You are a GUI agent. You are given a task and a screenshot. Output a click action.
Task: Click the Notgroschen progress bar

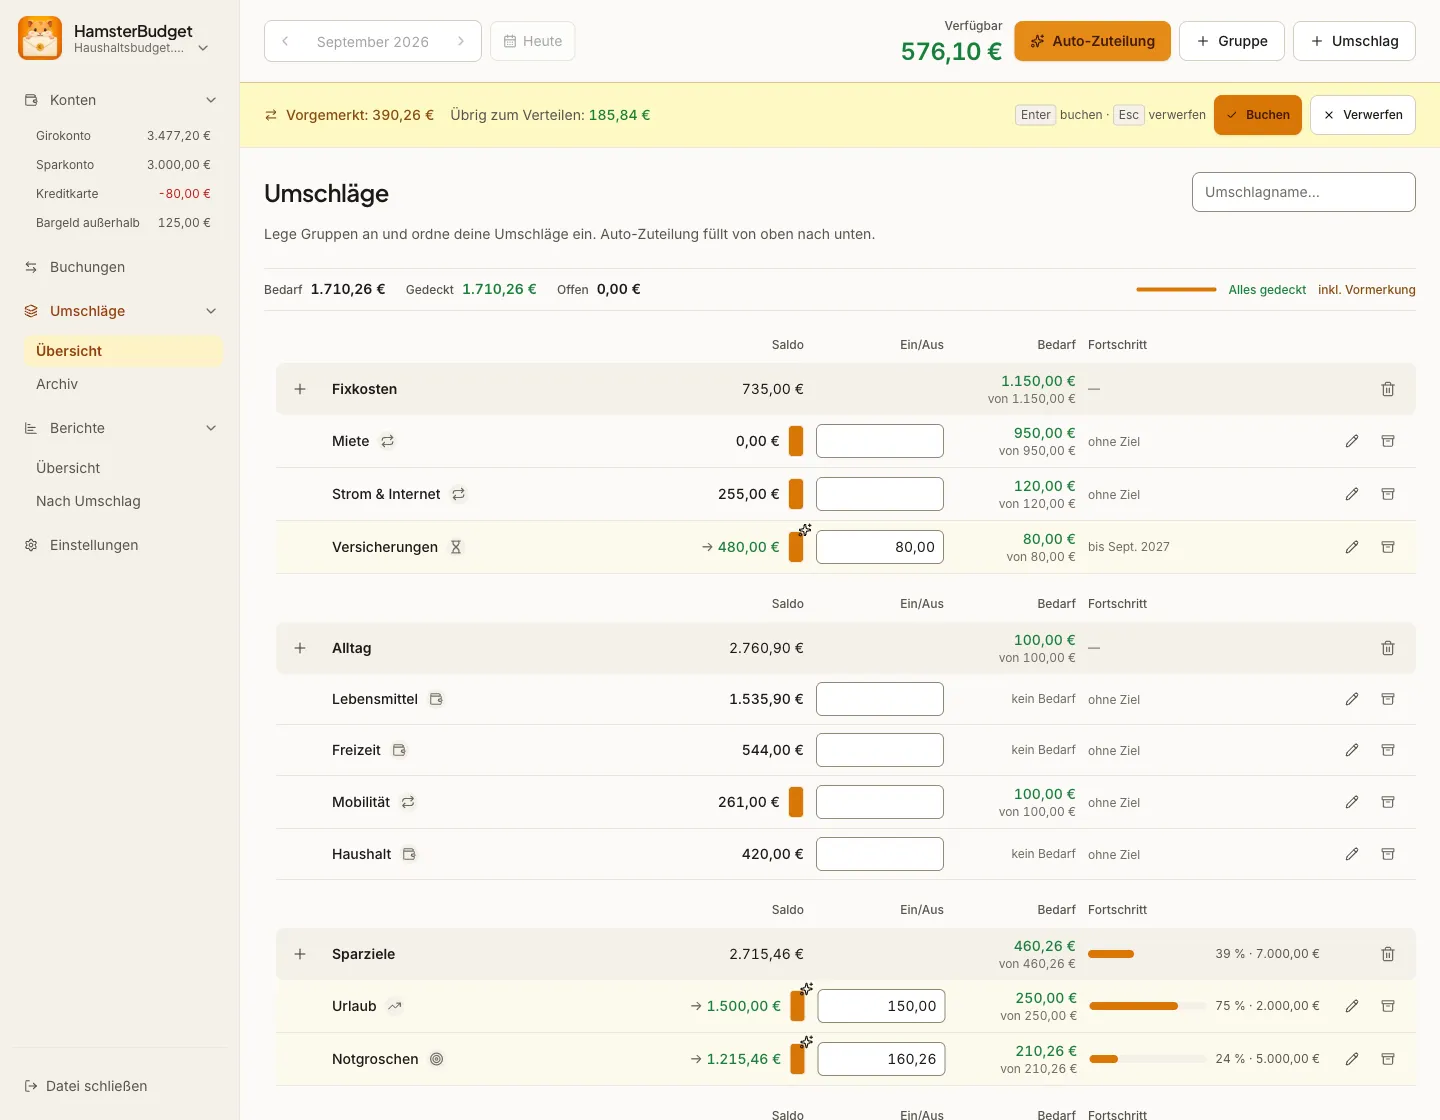click(1147, 1059)
